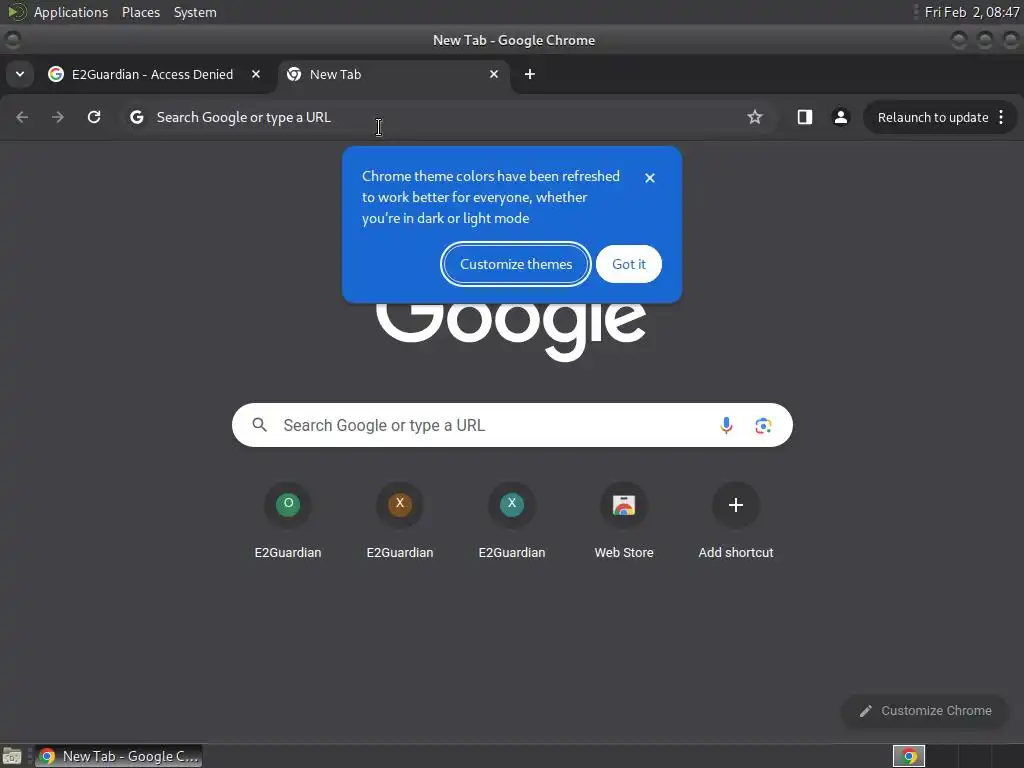The width and height of the screenshot is (1024, 768).
Task: Search by image with Lens icon
Action: coord(763,426)
